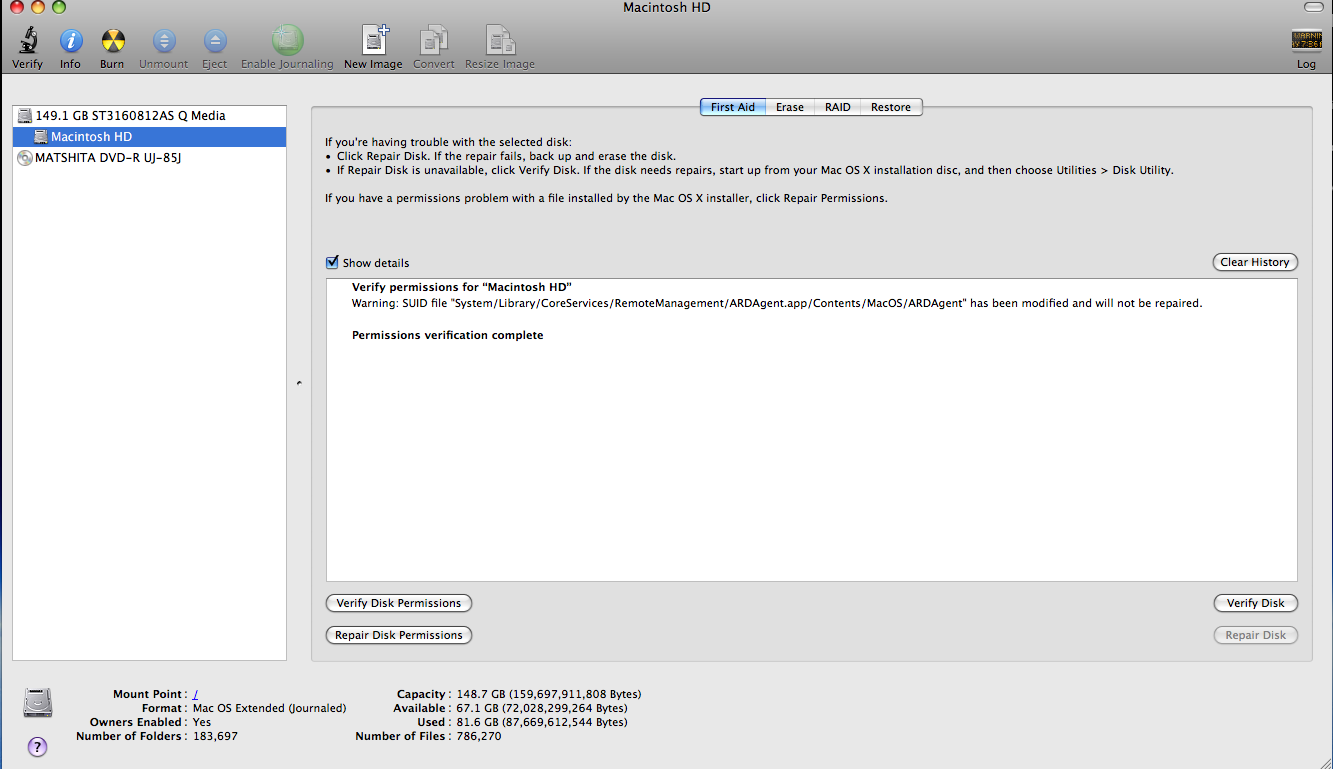The width and height of the screenshot is (1333, 769).
Task: Click hard drive icon beside Mount Point
Action: [x=38, y=703]
